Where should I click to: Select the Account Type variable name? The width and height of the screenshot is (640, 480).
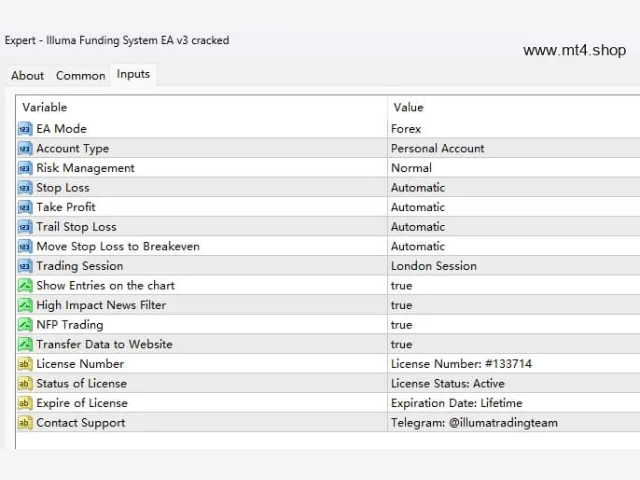[73, 149]
